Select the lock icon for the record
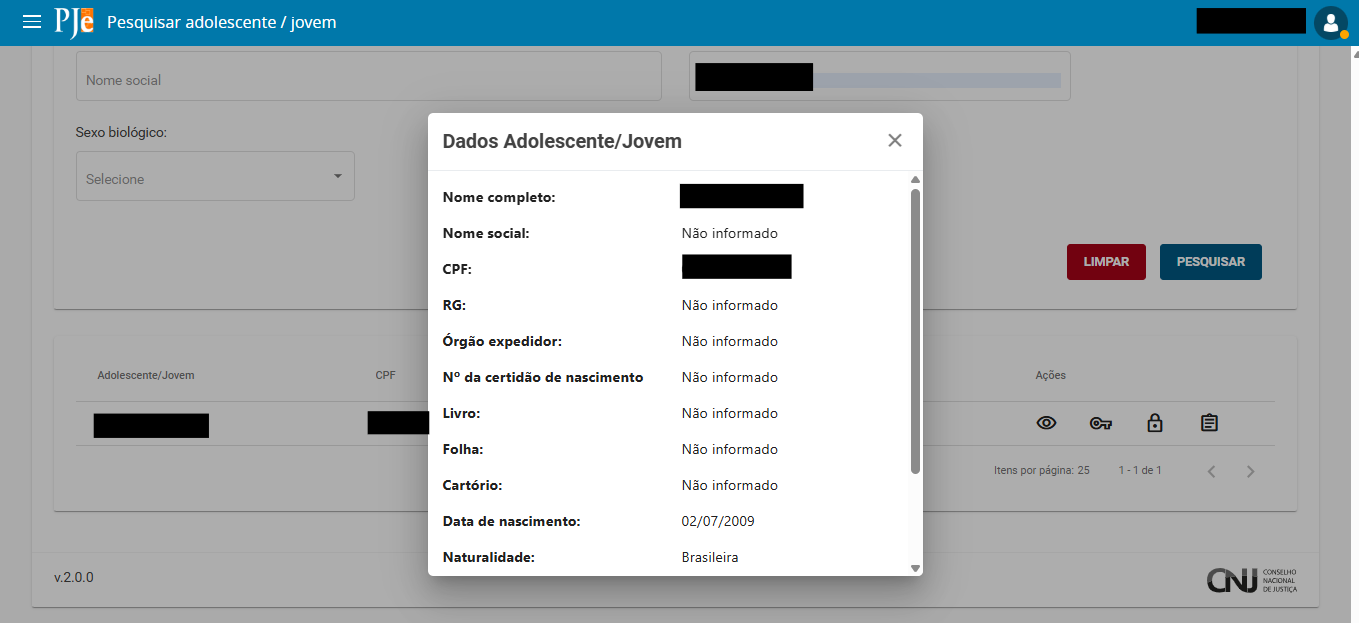 point(1155,423)
